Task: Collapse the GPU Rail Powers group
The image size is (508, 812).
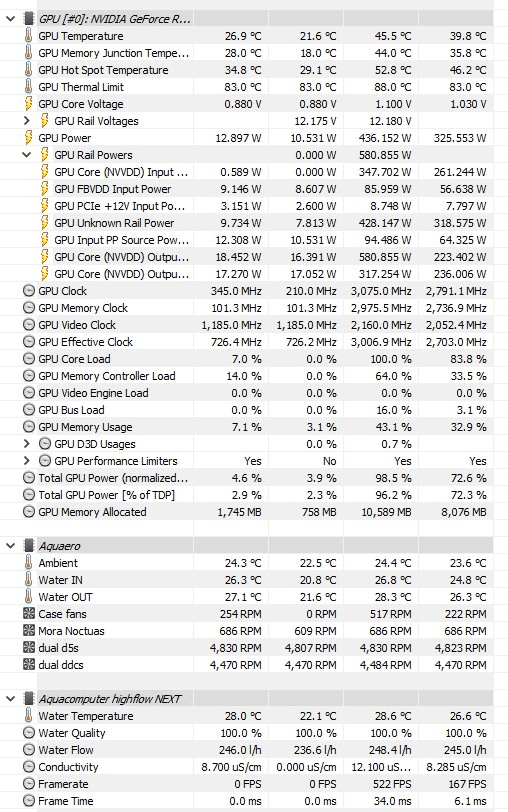Action: tap(27, 155)
